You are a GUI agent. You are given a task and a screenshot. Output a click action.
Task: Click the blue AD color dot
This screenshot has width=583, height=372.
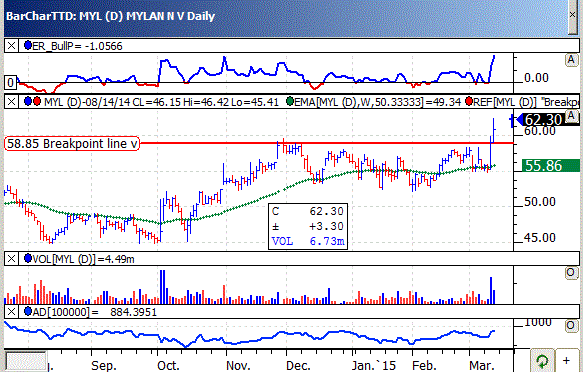28,311
